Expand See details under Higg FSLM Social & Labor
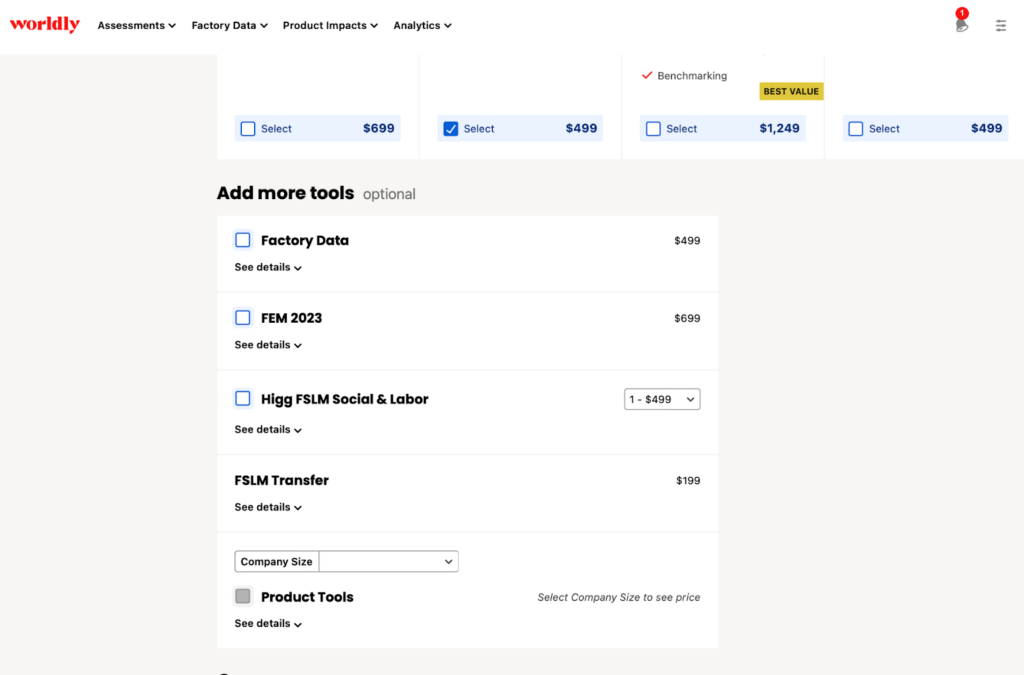 [x=268, y=430]
